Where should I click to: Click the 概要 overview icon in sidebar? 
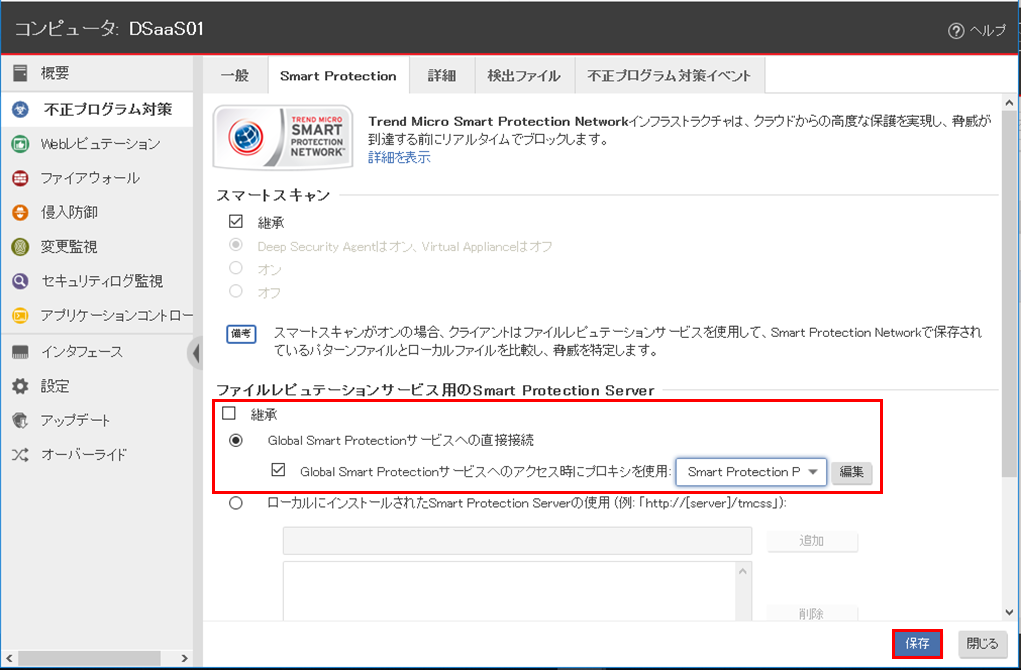coord(20,74)
